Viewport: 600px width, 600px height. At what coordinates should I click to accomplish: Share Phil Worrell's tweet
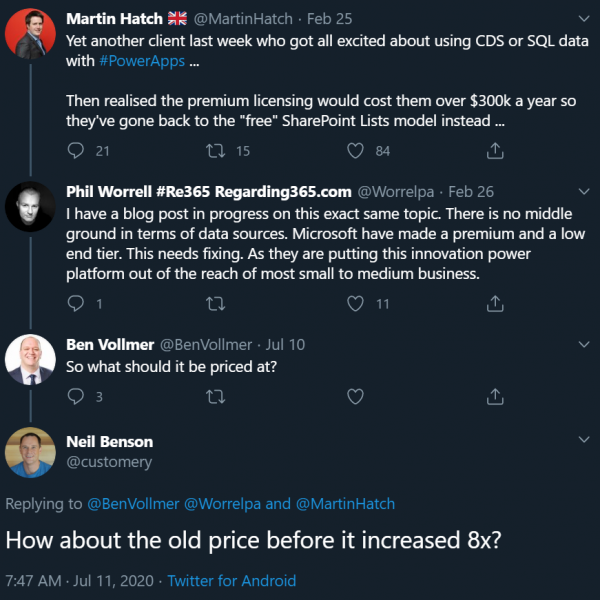point(495,303)
